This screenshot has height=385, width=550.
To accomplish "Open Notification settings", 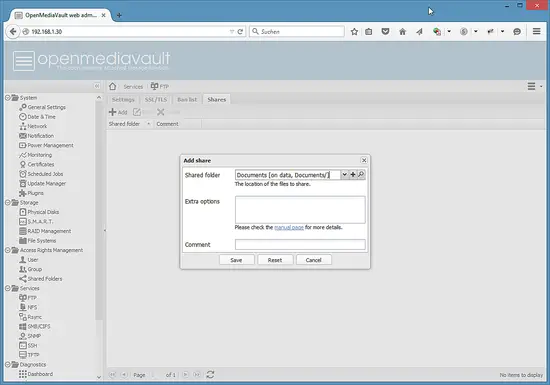I will pos(36,136).
